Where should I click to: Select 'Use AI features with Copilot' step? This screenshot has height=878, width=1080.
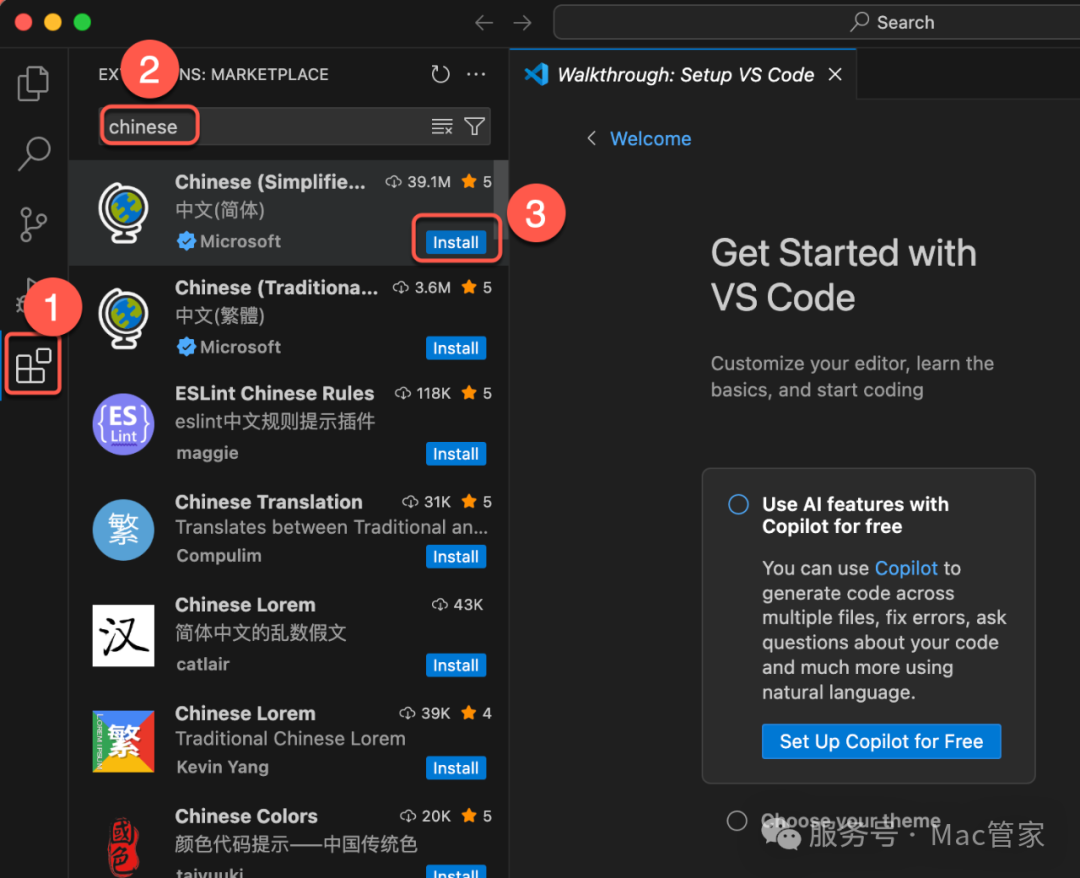coord(738,505)
